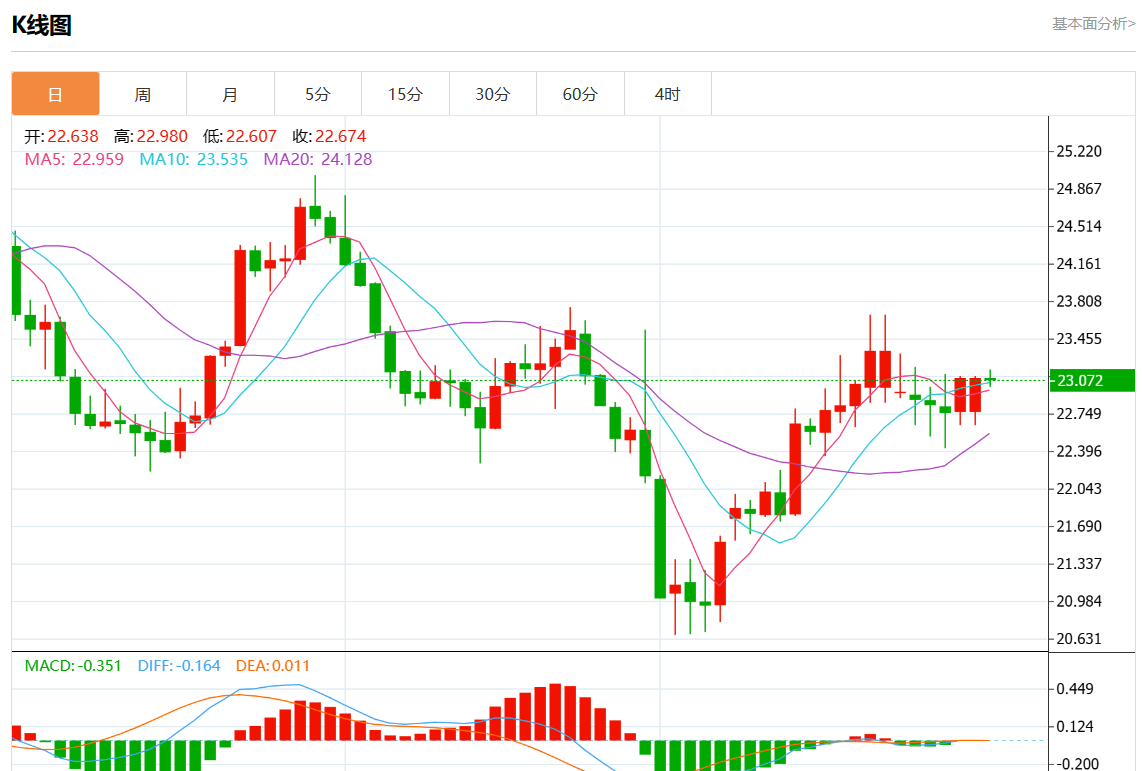Click the 24.514 price axis label
Screen dimensions: 1142x771
pyautogui.click(x=1079, y=226)
